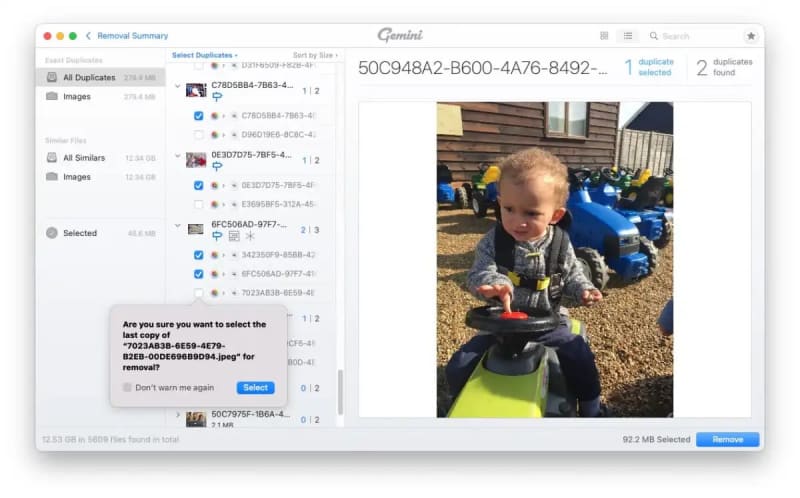Click Photos icon on C78D5BB4-7B63-4 file row
800x498 pixels.
coord(215,116)
